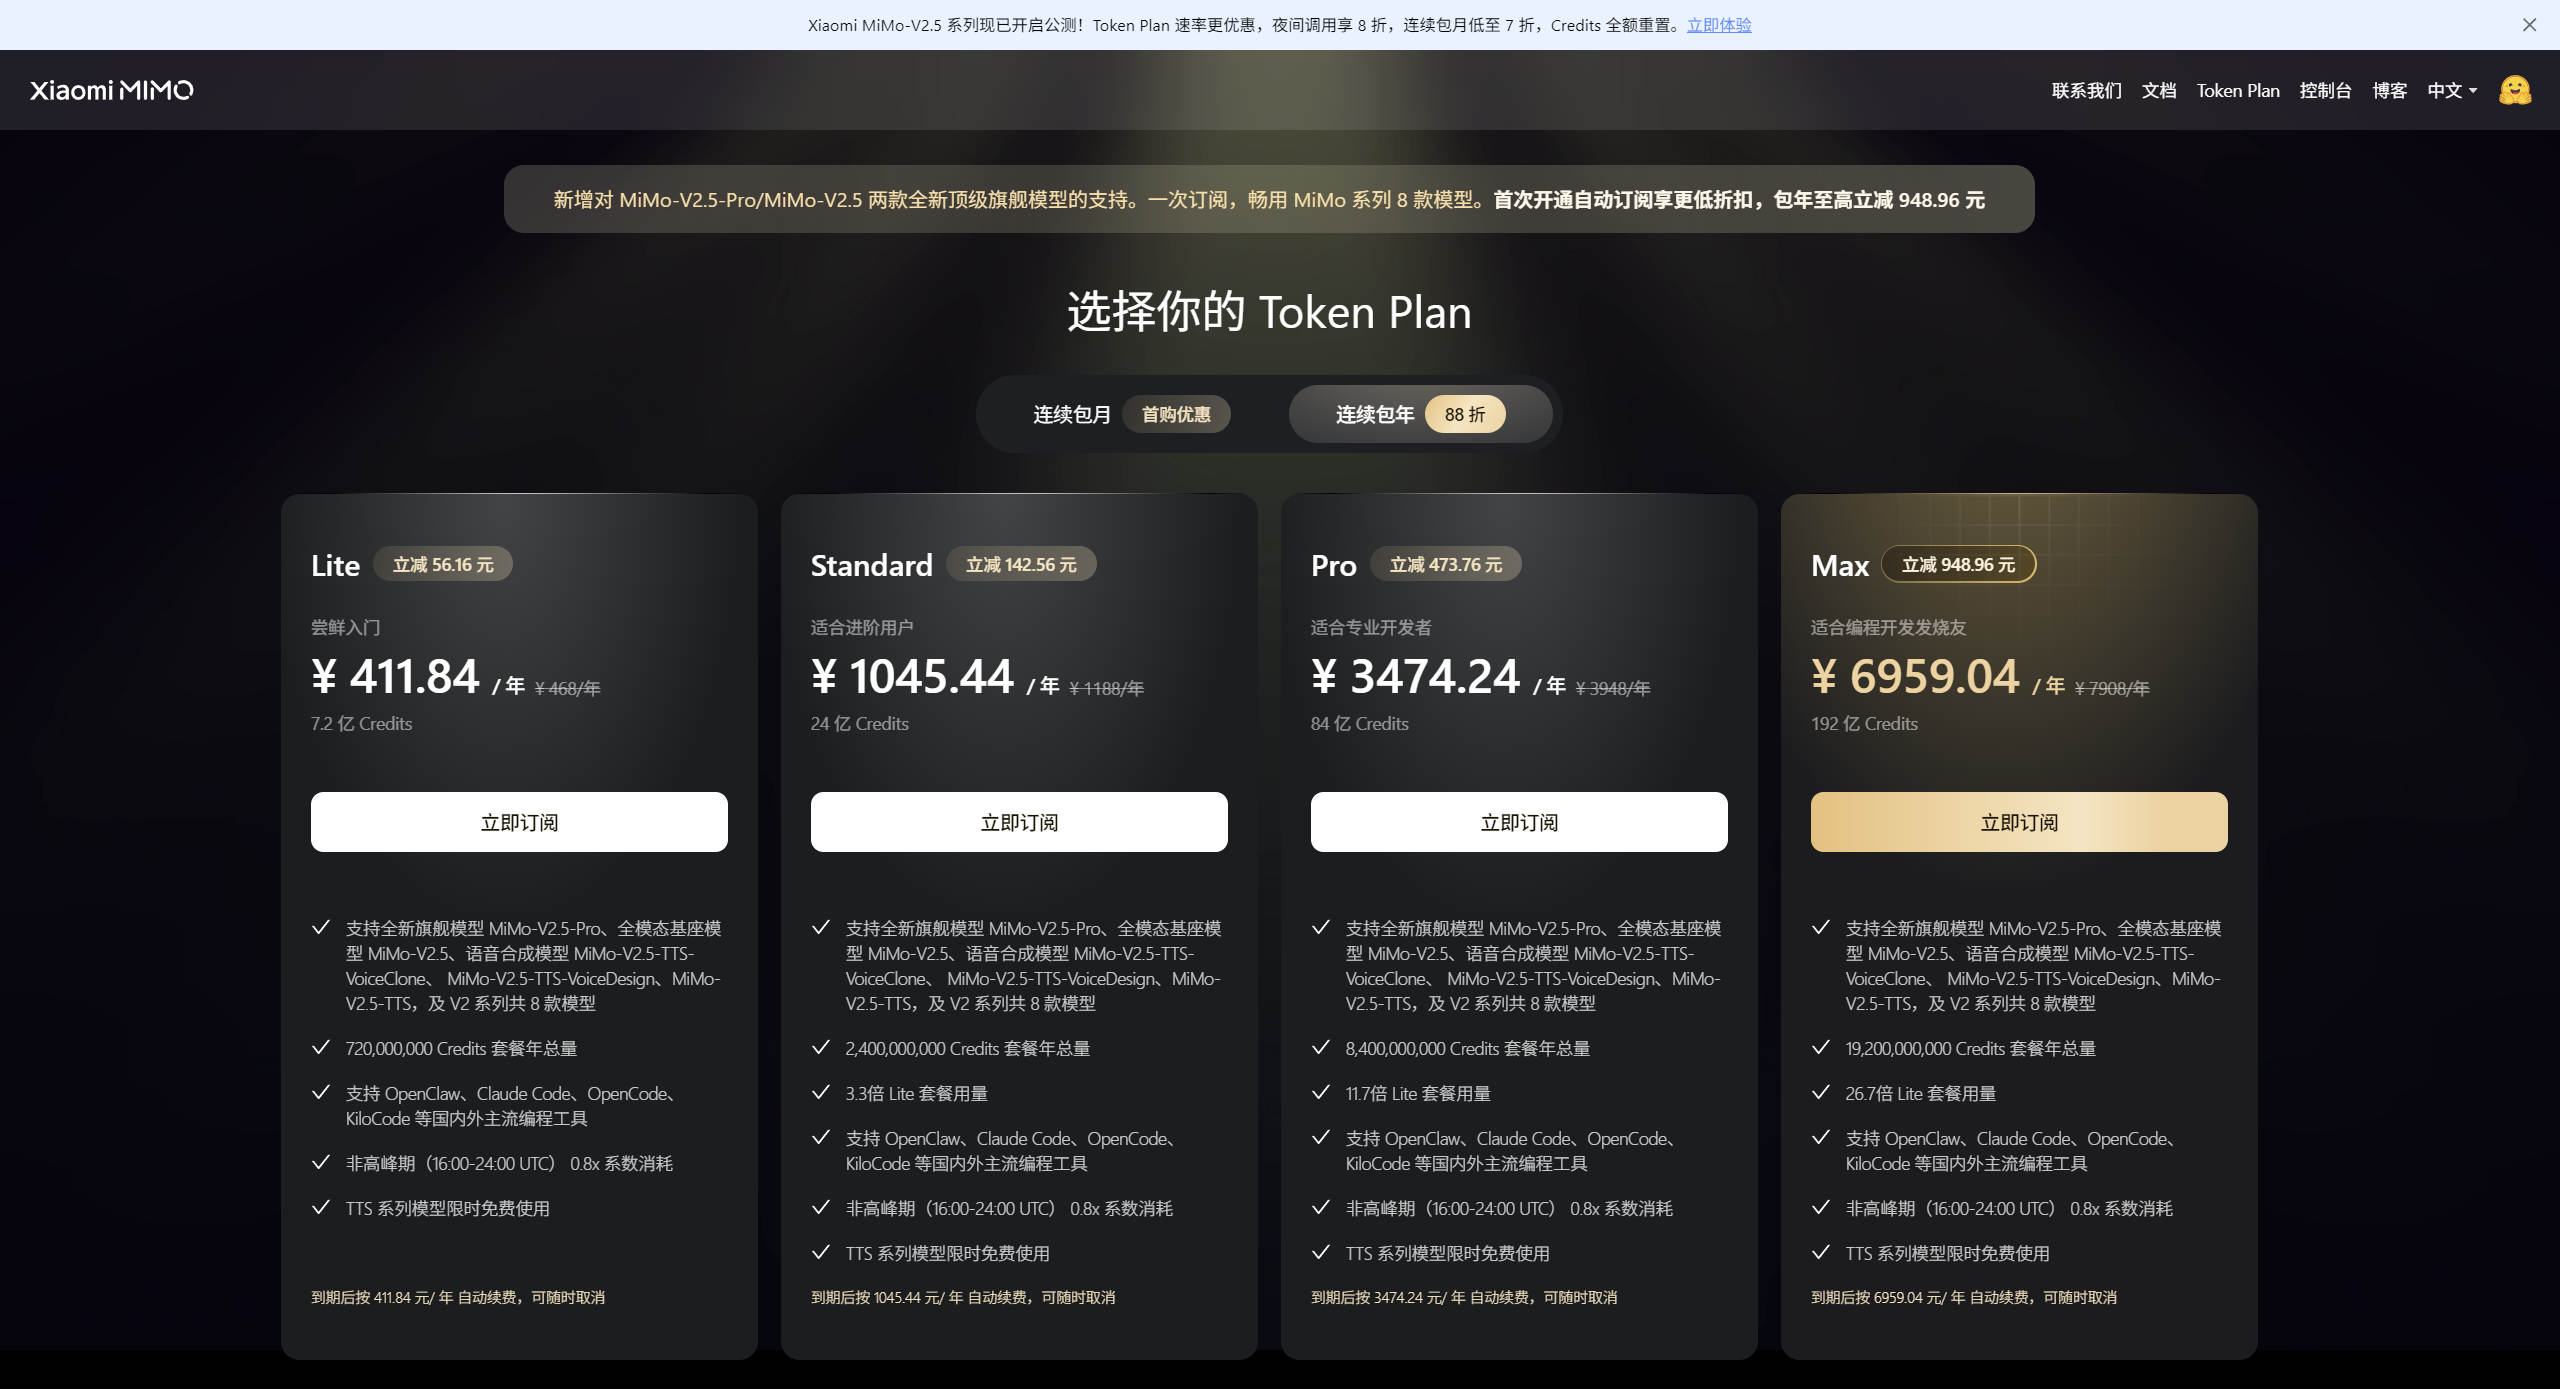Open 控制台 in the navigation
Viewport: 2560px width, 1389px height.
pos(2325,91)
